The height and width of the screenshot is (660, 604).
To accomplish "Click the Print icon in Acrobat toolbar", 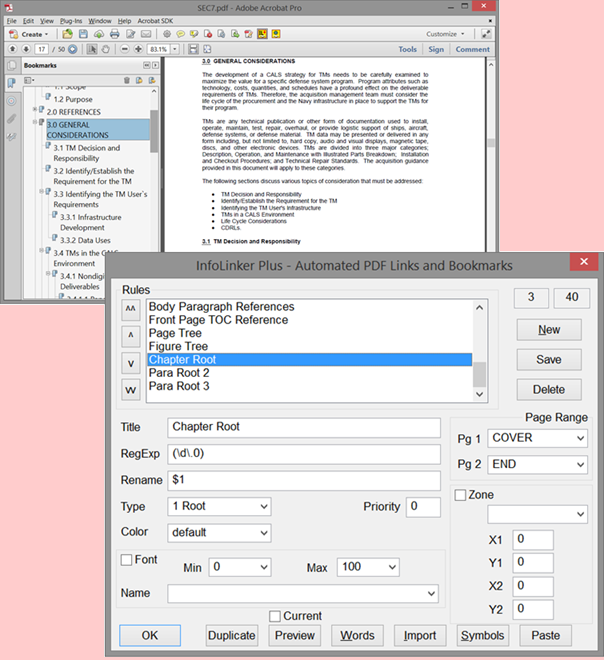I will point(114,34).
